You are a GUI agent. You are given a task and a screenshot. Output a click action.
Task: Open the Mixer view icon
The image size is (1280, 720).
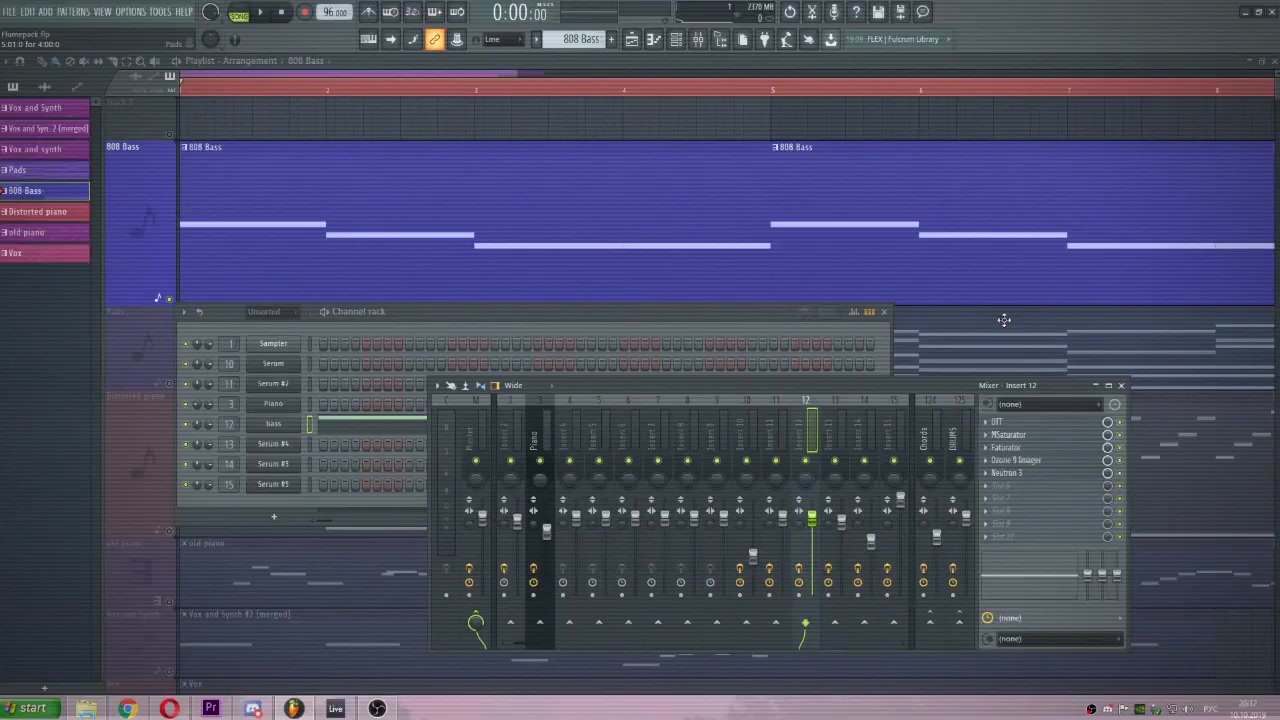[698, 39]
